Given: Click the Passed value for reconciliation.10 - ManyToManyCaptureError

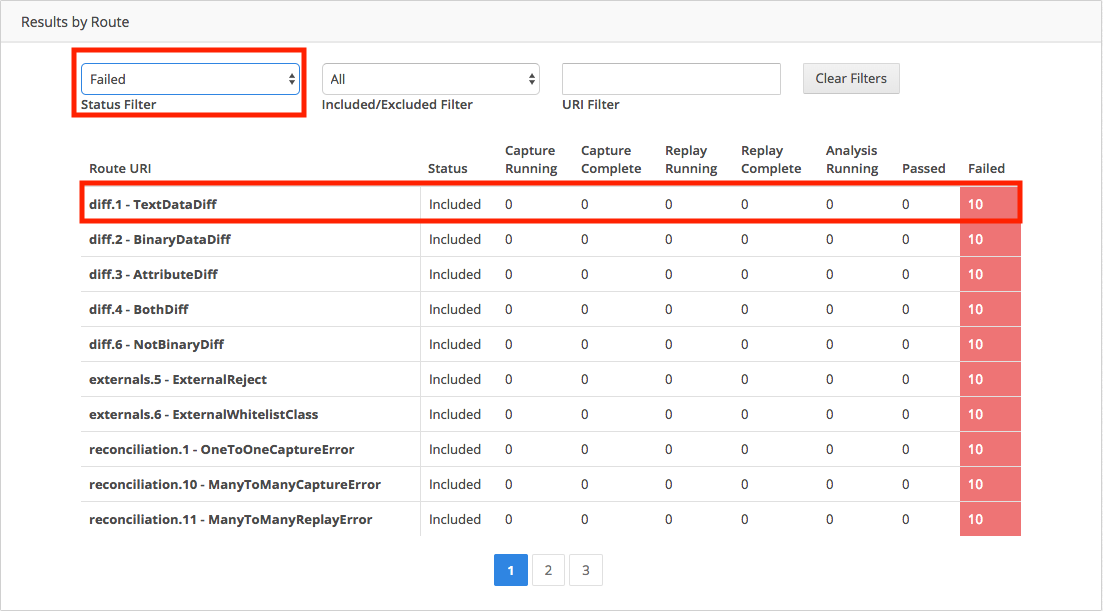Looking at the screenshot, I should 905,484.
